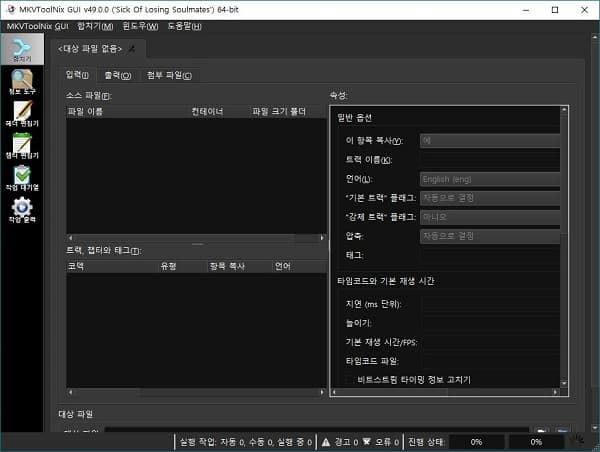Click properties panel horizontal scroll right arrow
The width and height of the screenshot is (600, 452).
[556, 392]
